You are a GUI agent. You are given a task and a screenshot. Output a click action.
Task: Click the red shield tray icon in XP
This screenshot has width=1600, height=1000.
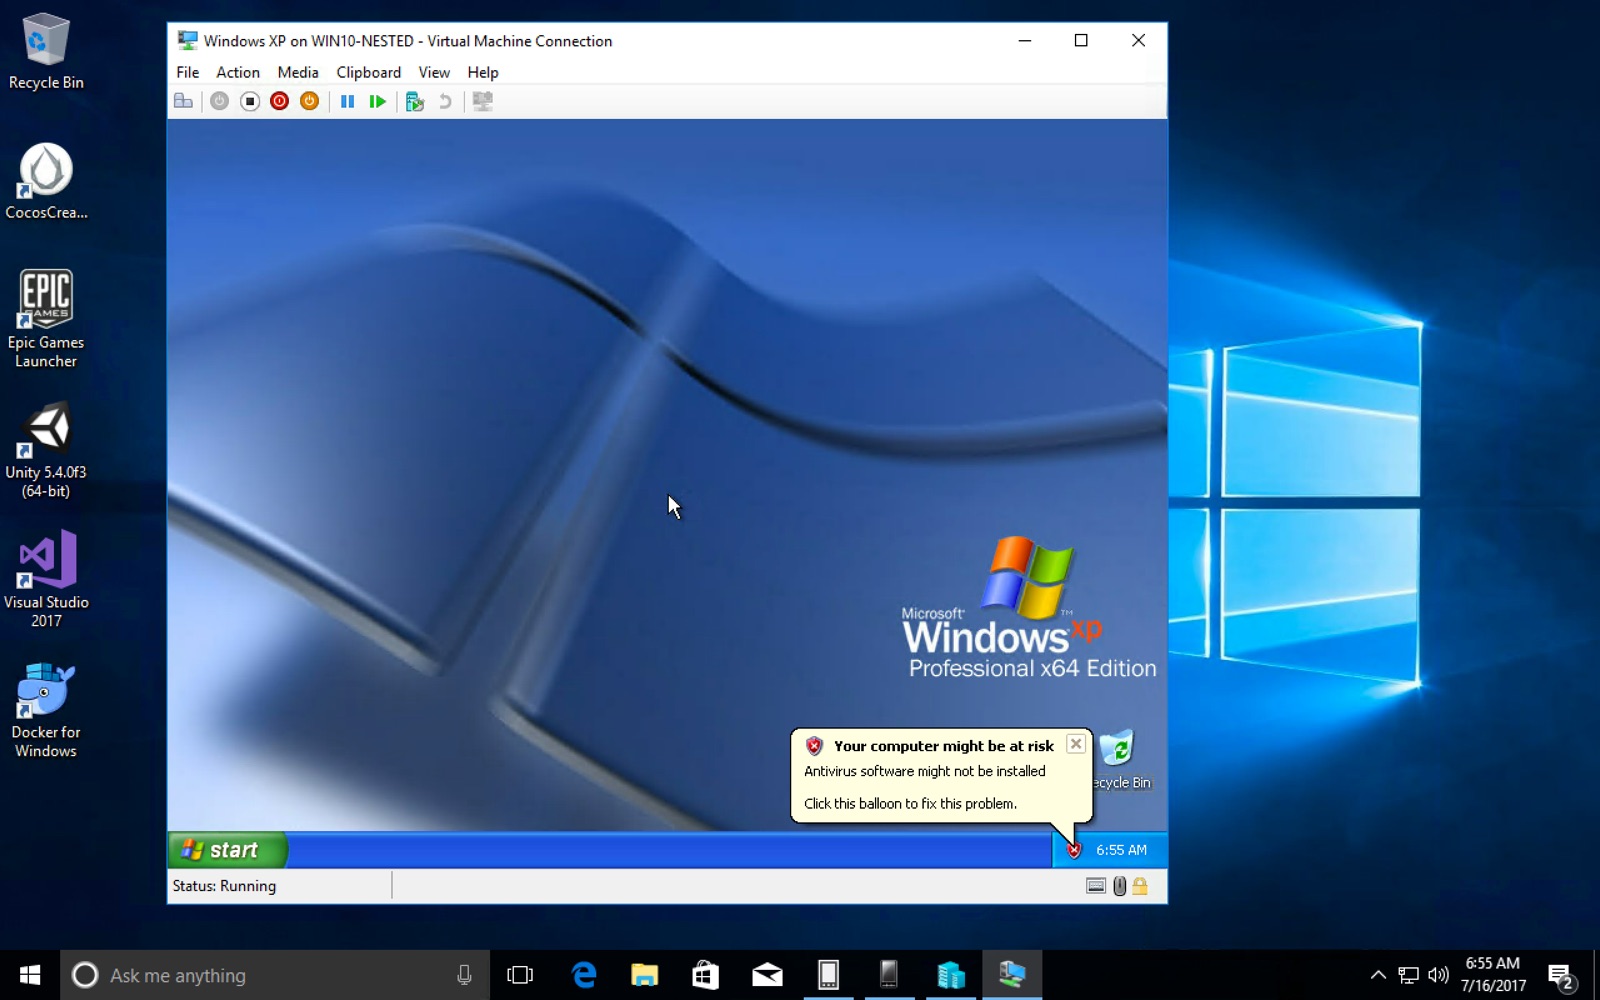click(x=1074, y=850)
